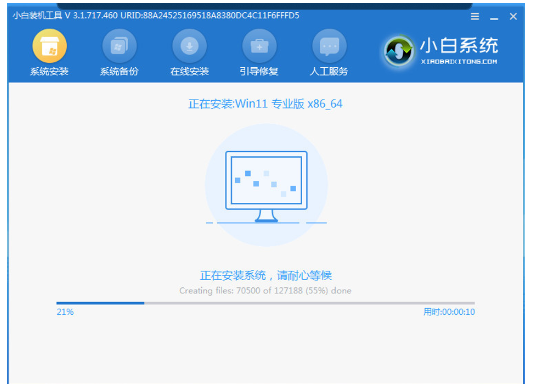This screenshot has width=536, height=391.
Task: Select the 系统安装 yellow box icon
Action: pyautogui.click(x=50, y=46)
